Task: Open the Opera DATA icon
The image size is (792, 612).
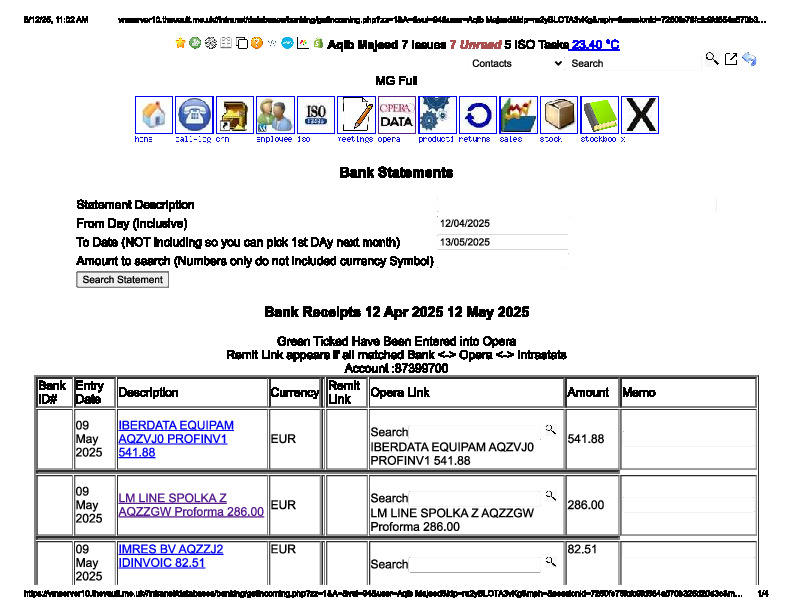Action: click(x=397, y=115)
